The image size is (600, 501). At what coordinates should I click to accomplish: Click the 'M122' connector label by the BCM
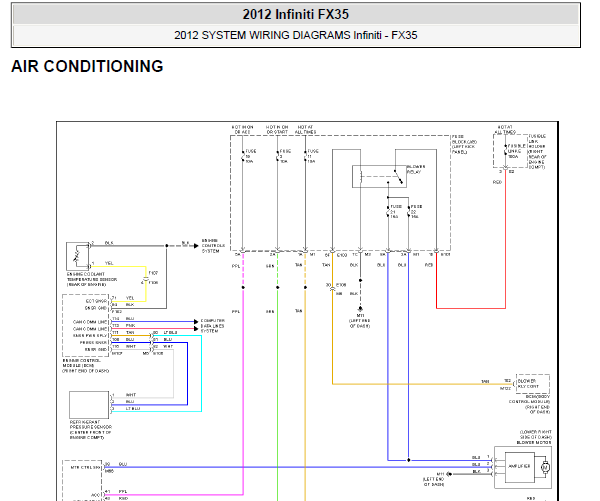tap(505, 388)
